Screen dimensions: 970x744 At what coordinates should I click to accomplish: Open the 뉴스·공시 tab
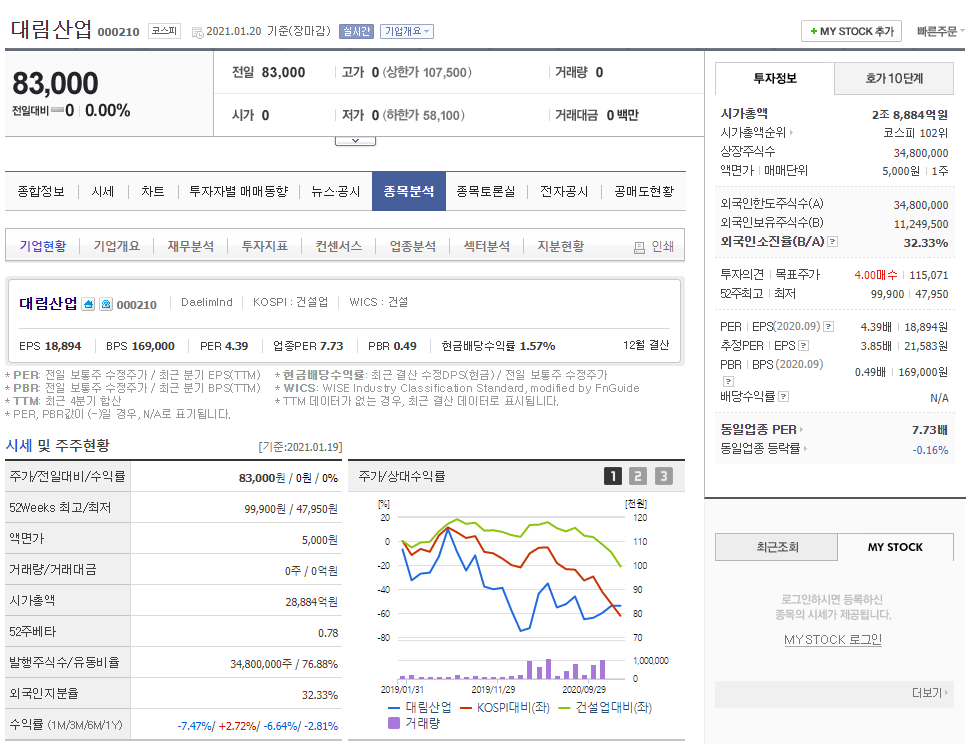(x=335, y=192)
